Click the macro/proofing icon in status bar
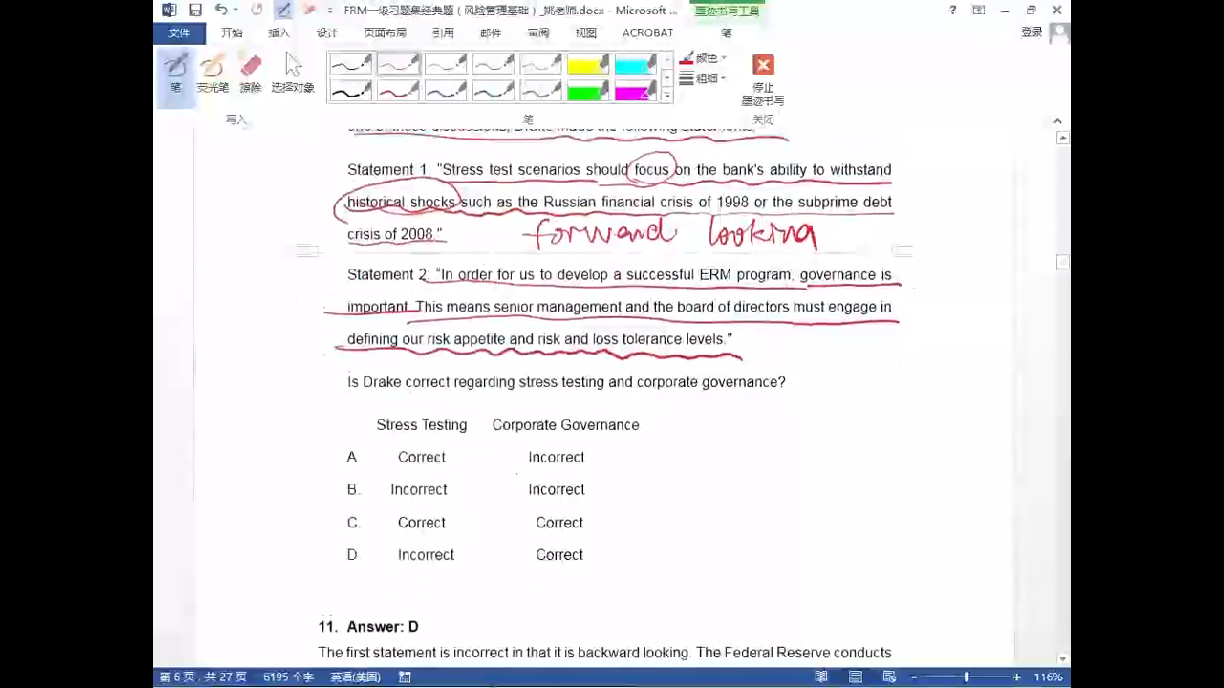 click(405, 677)
